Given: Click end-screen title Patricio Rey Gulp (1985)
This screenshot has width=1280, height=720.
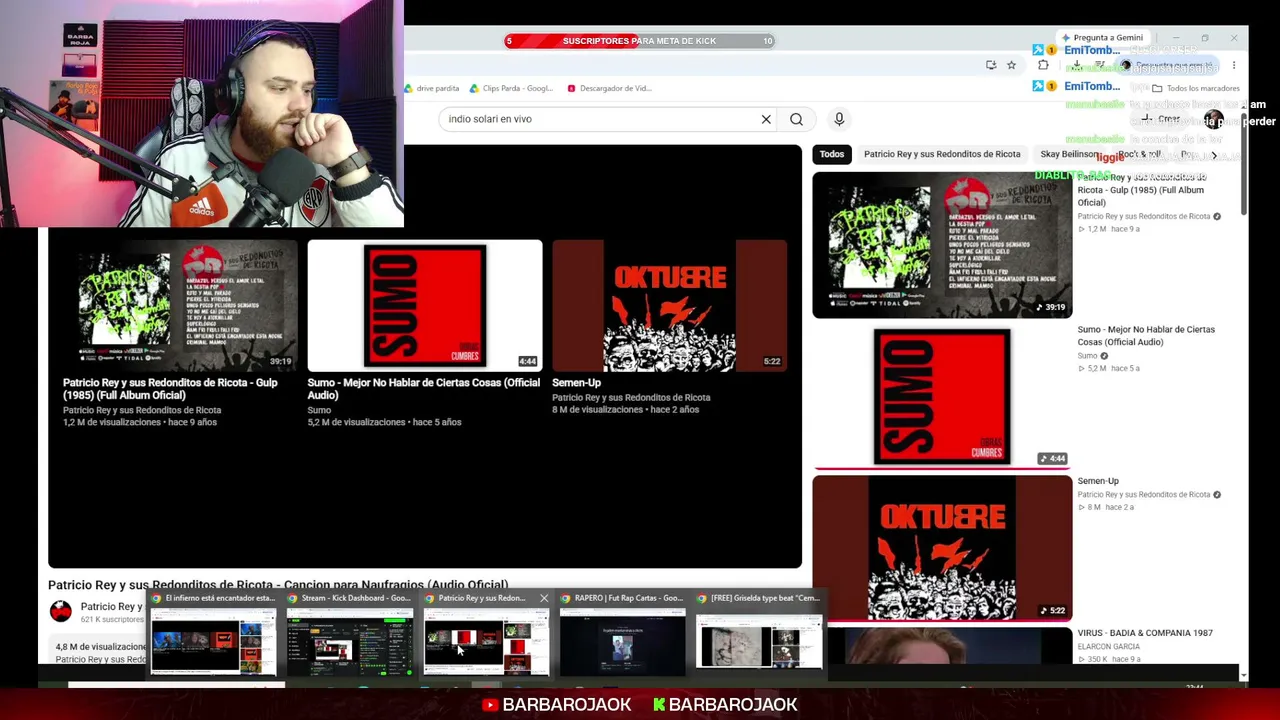Looking at the screenshot, I should pyautogui.click(x=170, y=389).
